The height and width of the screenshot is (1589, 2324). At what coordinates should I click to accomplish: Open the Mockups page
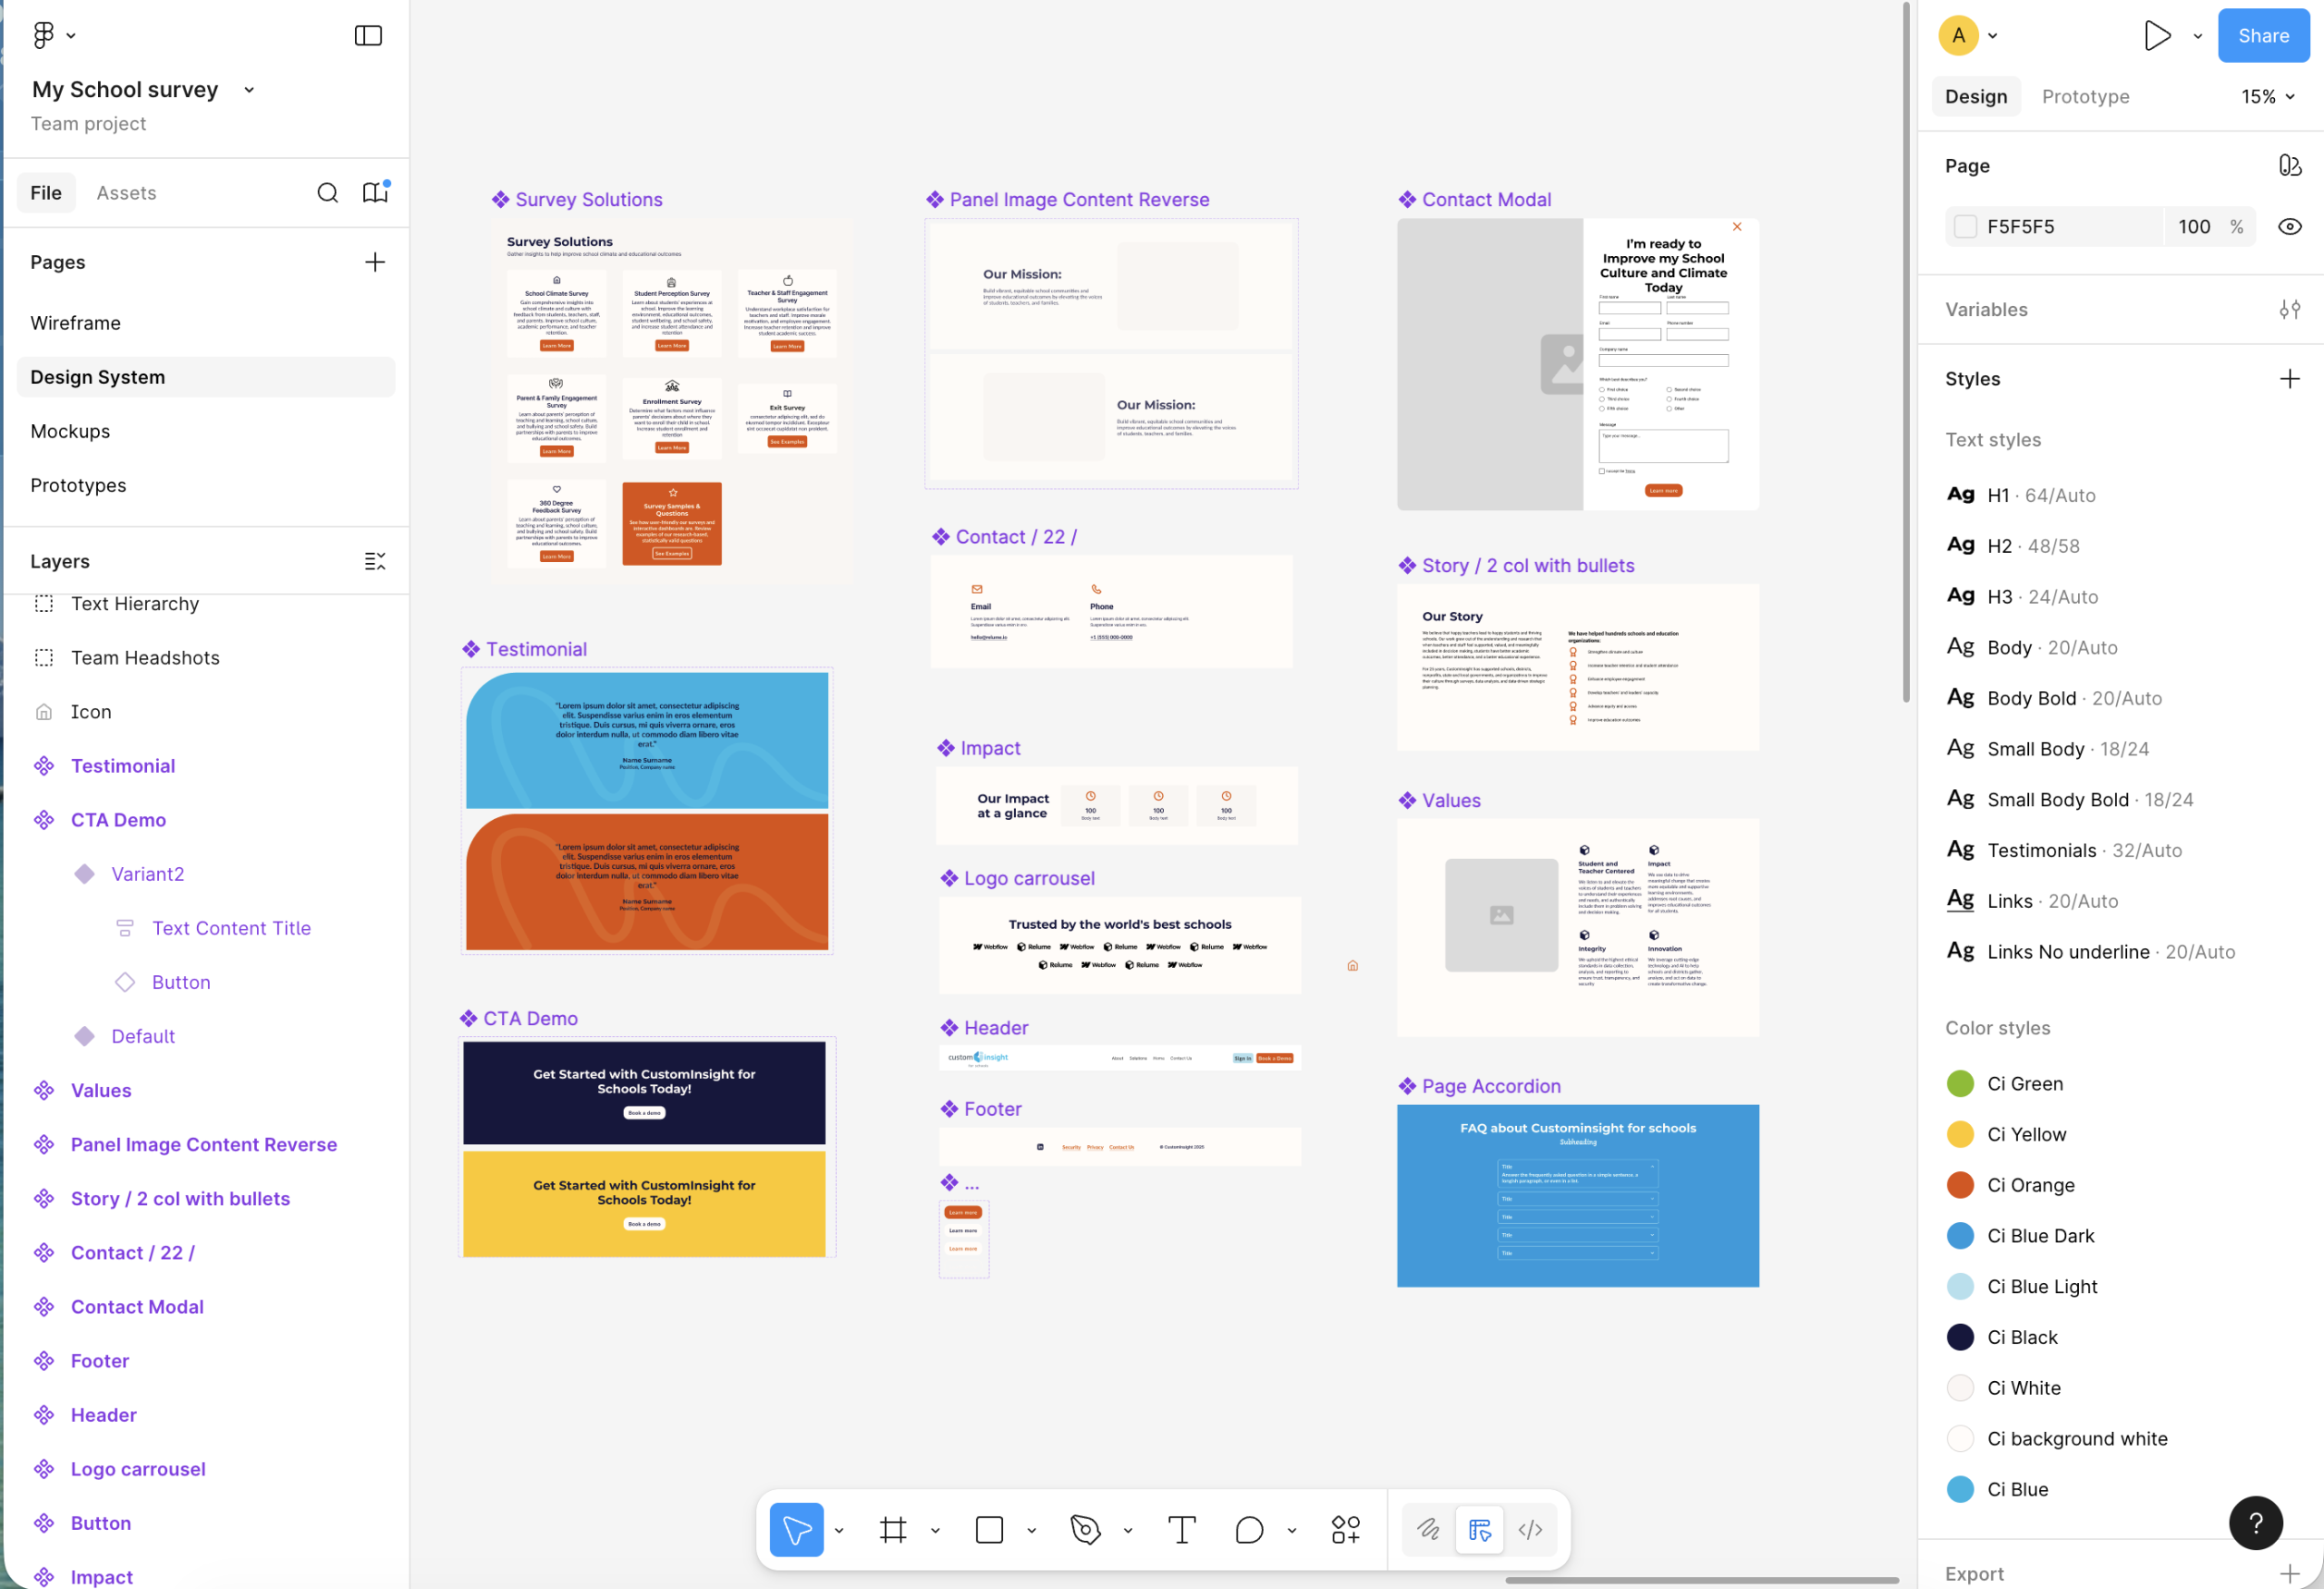tap(70, 431)
